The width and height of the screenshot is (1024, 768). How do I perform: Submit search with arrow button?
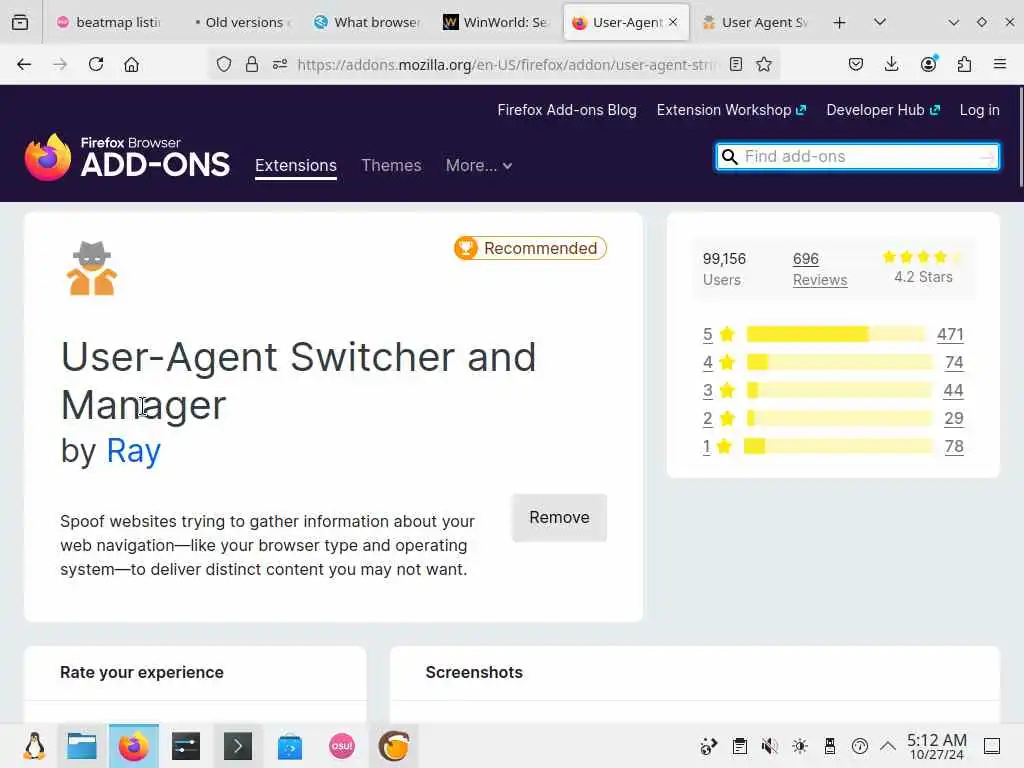coord(987,157)
